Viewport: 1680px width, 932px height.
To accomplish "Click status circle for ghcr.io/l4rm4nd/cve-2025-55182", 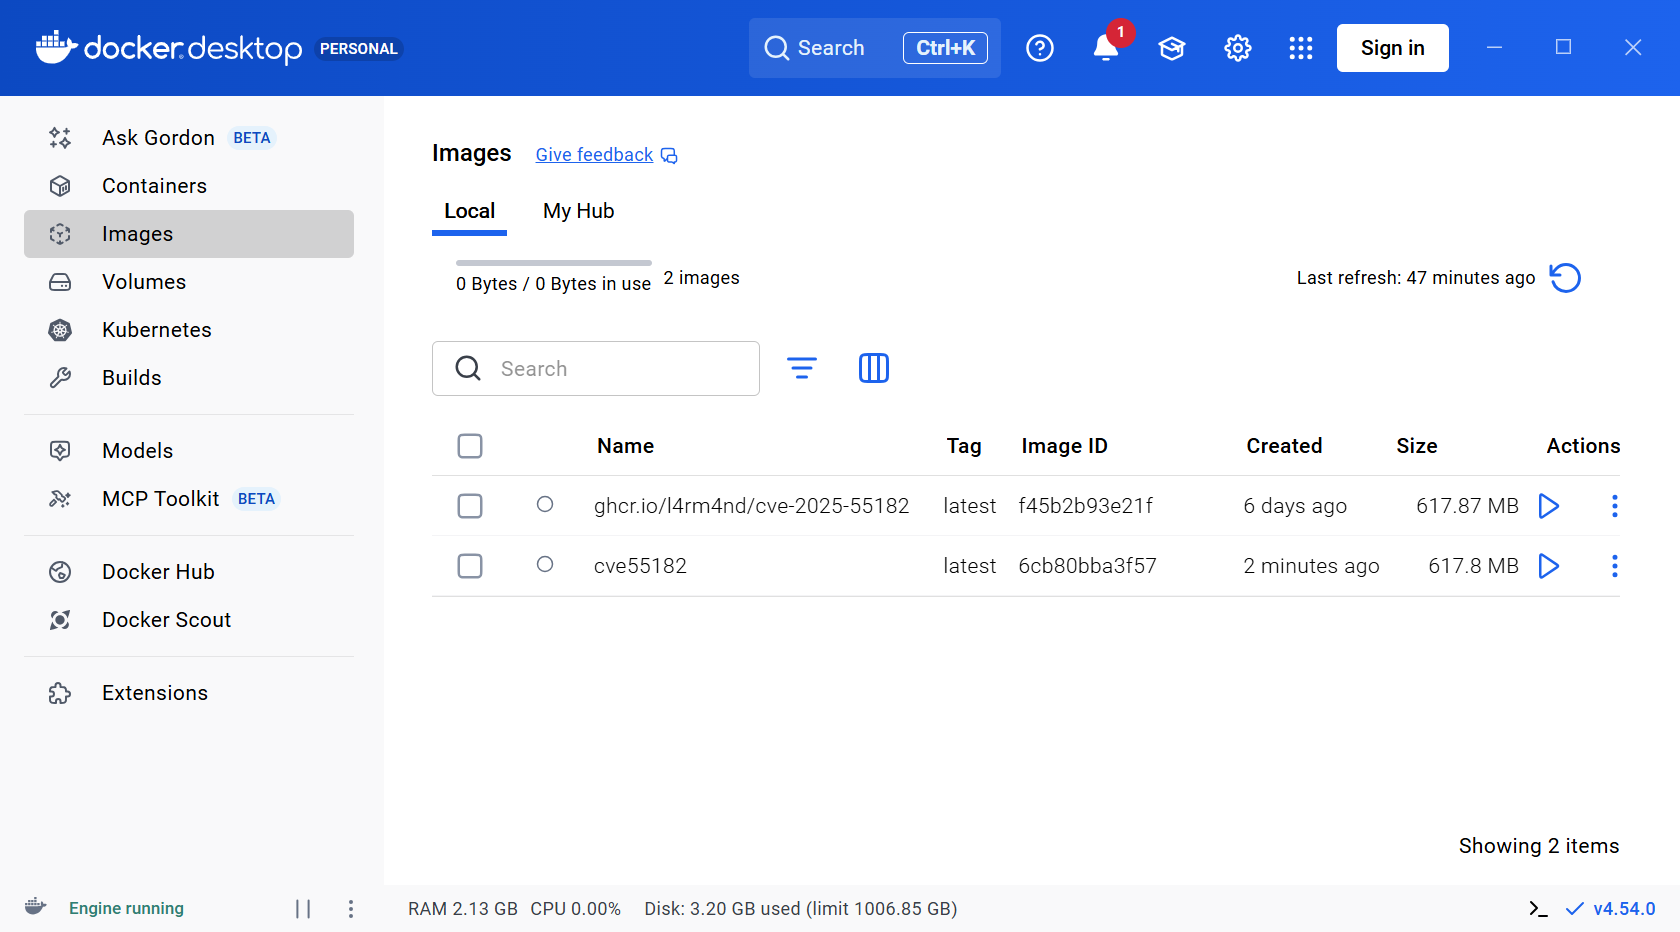I will point(545,504).
